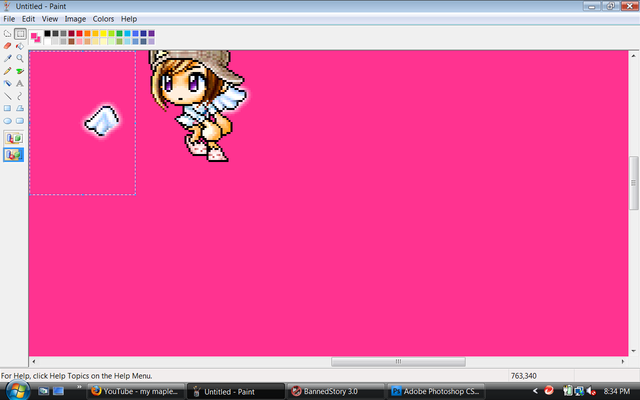Click the horizontal scrollbar right arrow
The height and width of the screenshot is (400, 640).
[623, 361]
